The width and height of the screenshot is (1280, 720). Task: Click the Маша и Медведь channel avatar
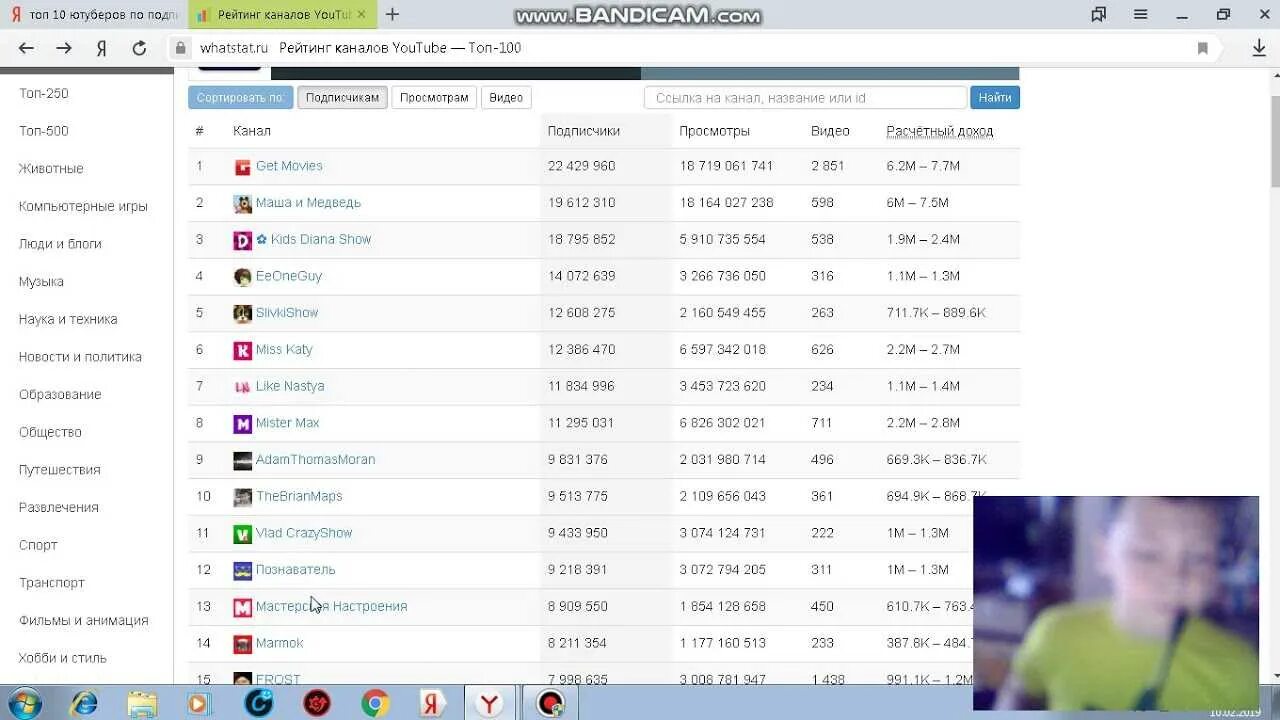(x=242, y=204)
